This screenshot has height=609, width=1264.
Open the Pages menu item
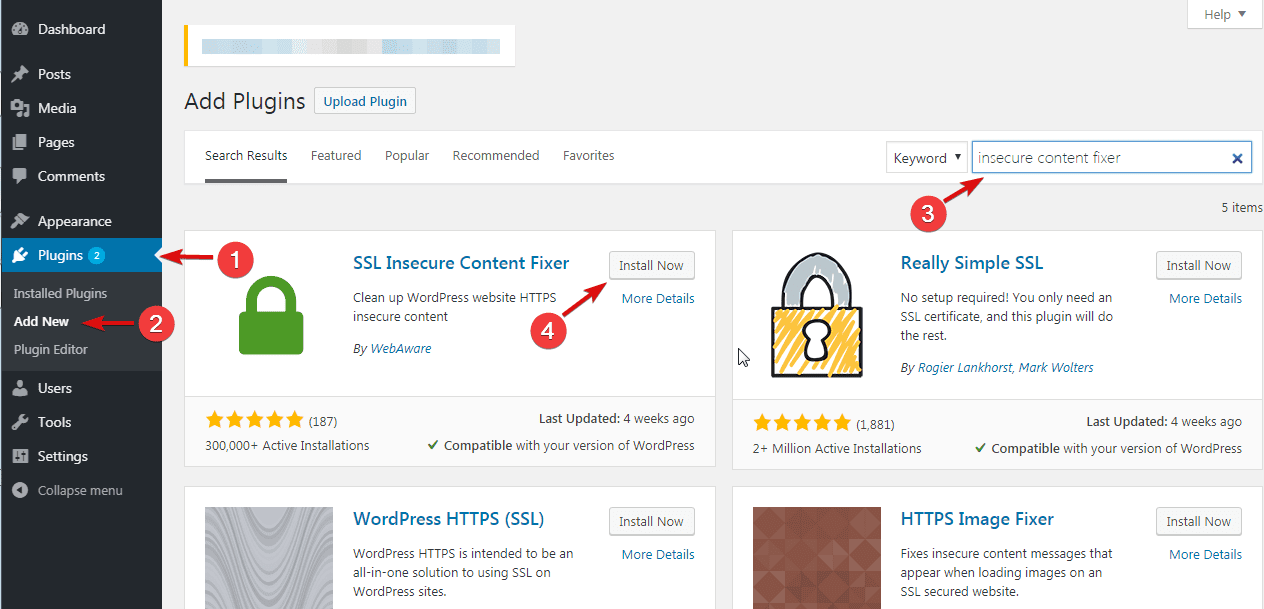(81, 142)
